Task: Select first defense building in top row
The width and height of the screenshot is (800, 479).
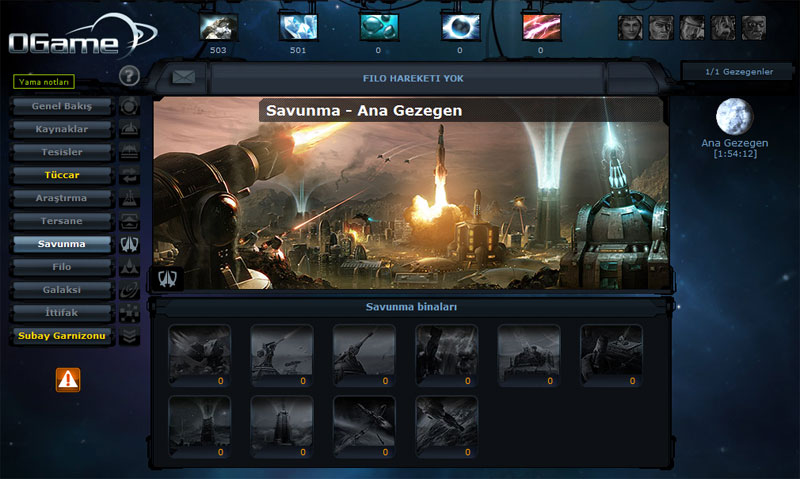Action: (199, 356)
